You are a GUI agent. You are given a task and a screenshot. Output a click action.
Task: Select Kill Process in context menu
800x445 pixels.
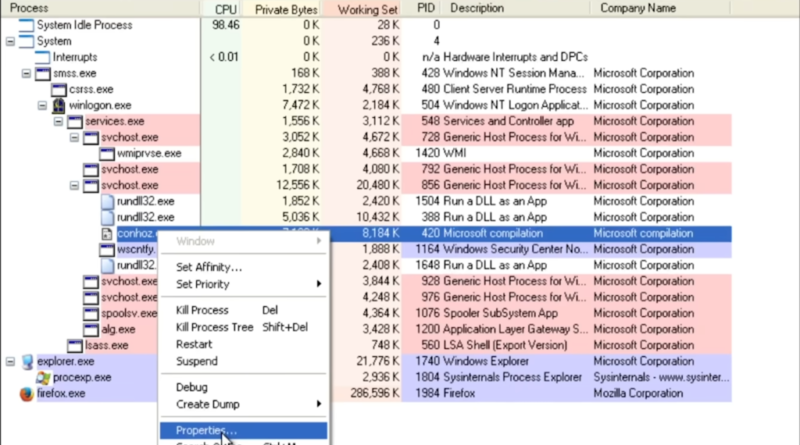(x=243, y=310)
